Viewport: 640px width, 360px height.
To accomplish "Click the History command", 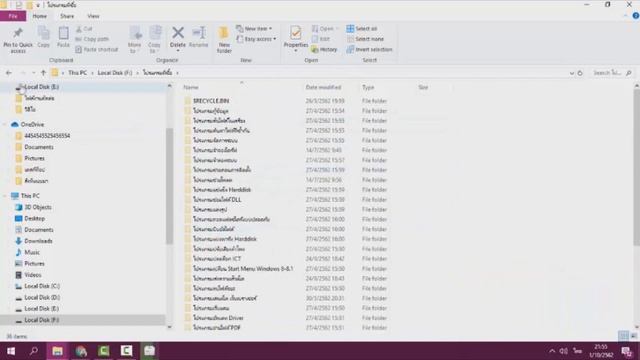I will click(324, 49).
